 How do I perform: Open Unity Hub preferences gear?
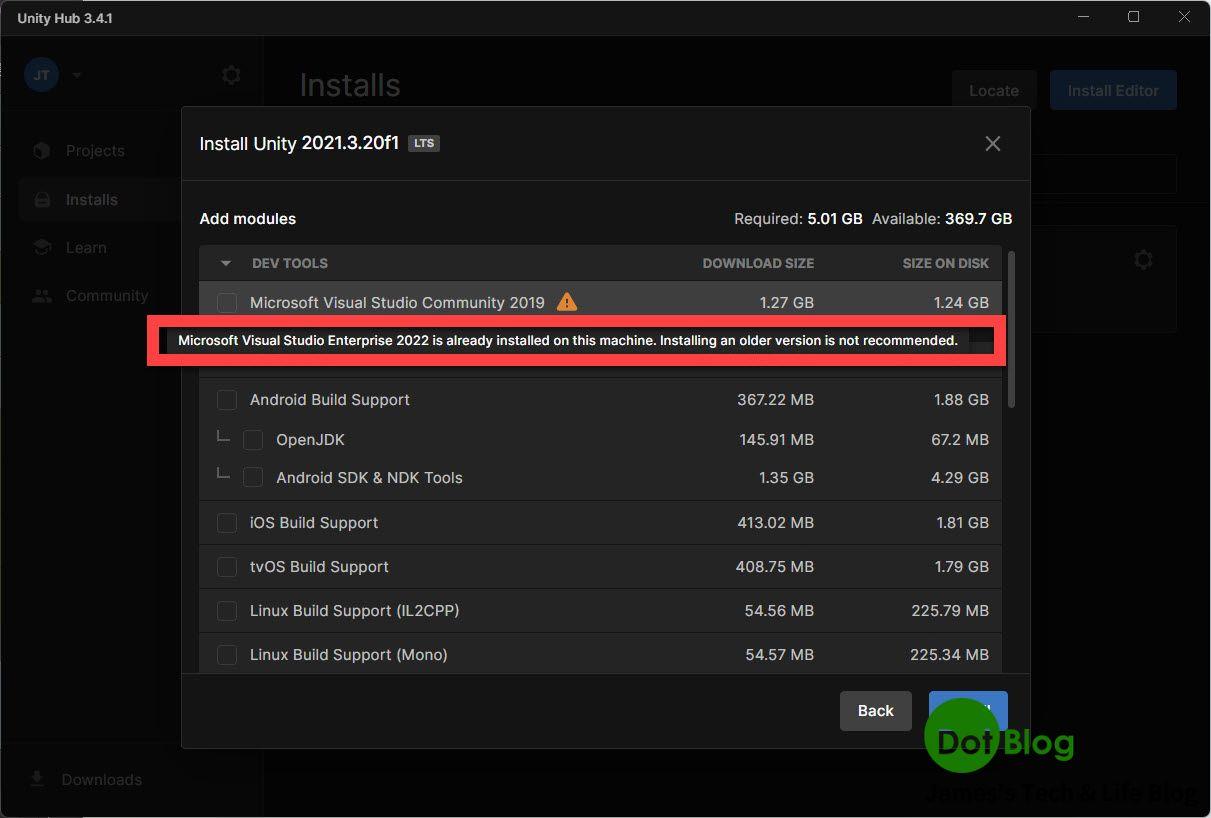tap(231, 74)
